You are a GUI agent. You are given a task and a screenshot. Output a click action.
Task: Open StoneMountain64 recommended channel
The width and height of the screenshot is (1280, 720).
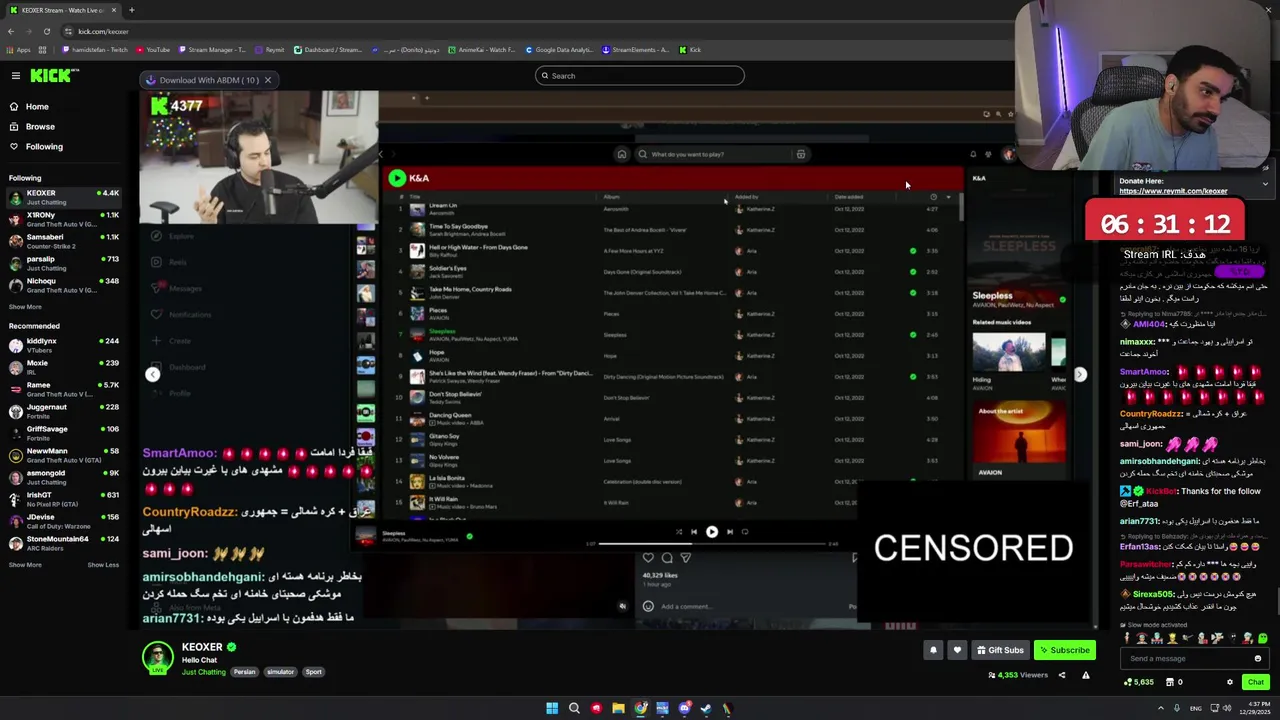tap(62, 543)
